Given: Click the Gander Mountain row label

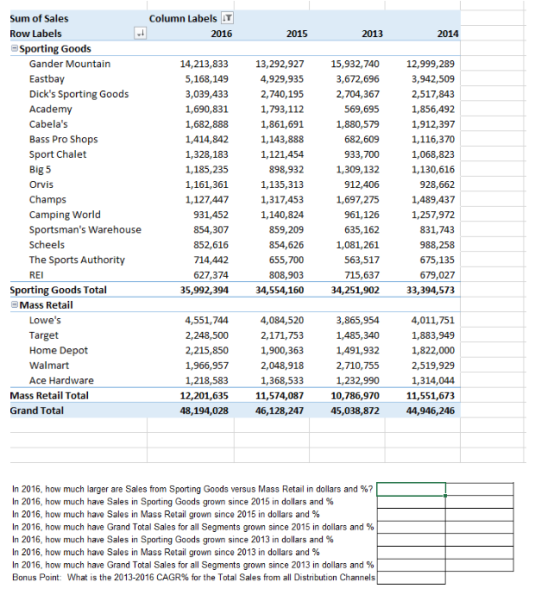Looking at the screenshot, I should point(70,64).
